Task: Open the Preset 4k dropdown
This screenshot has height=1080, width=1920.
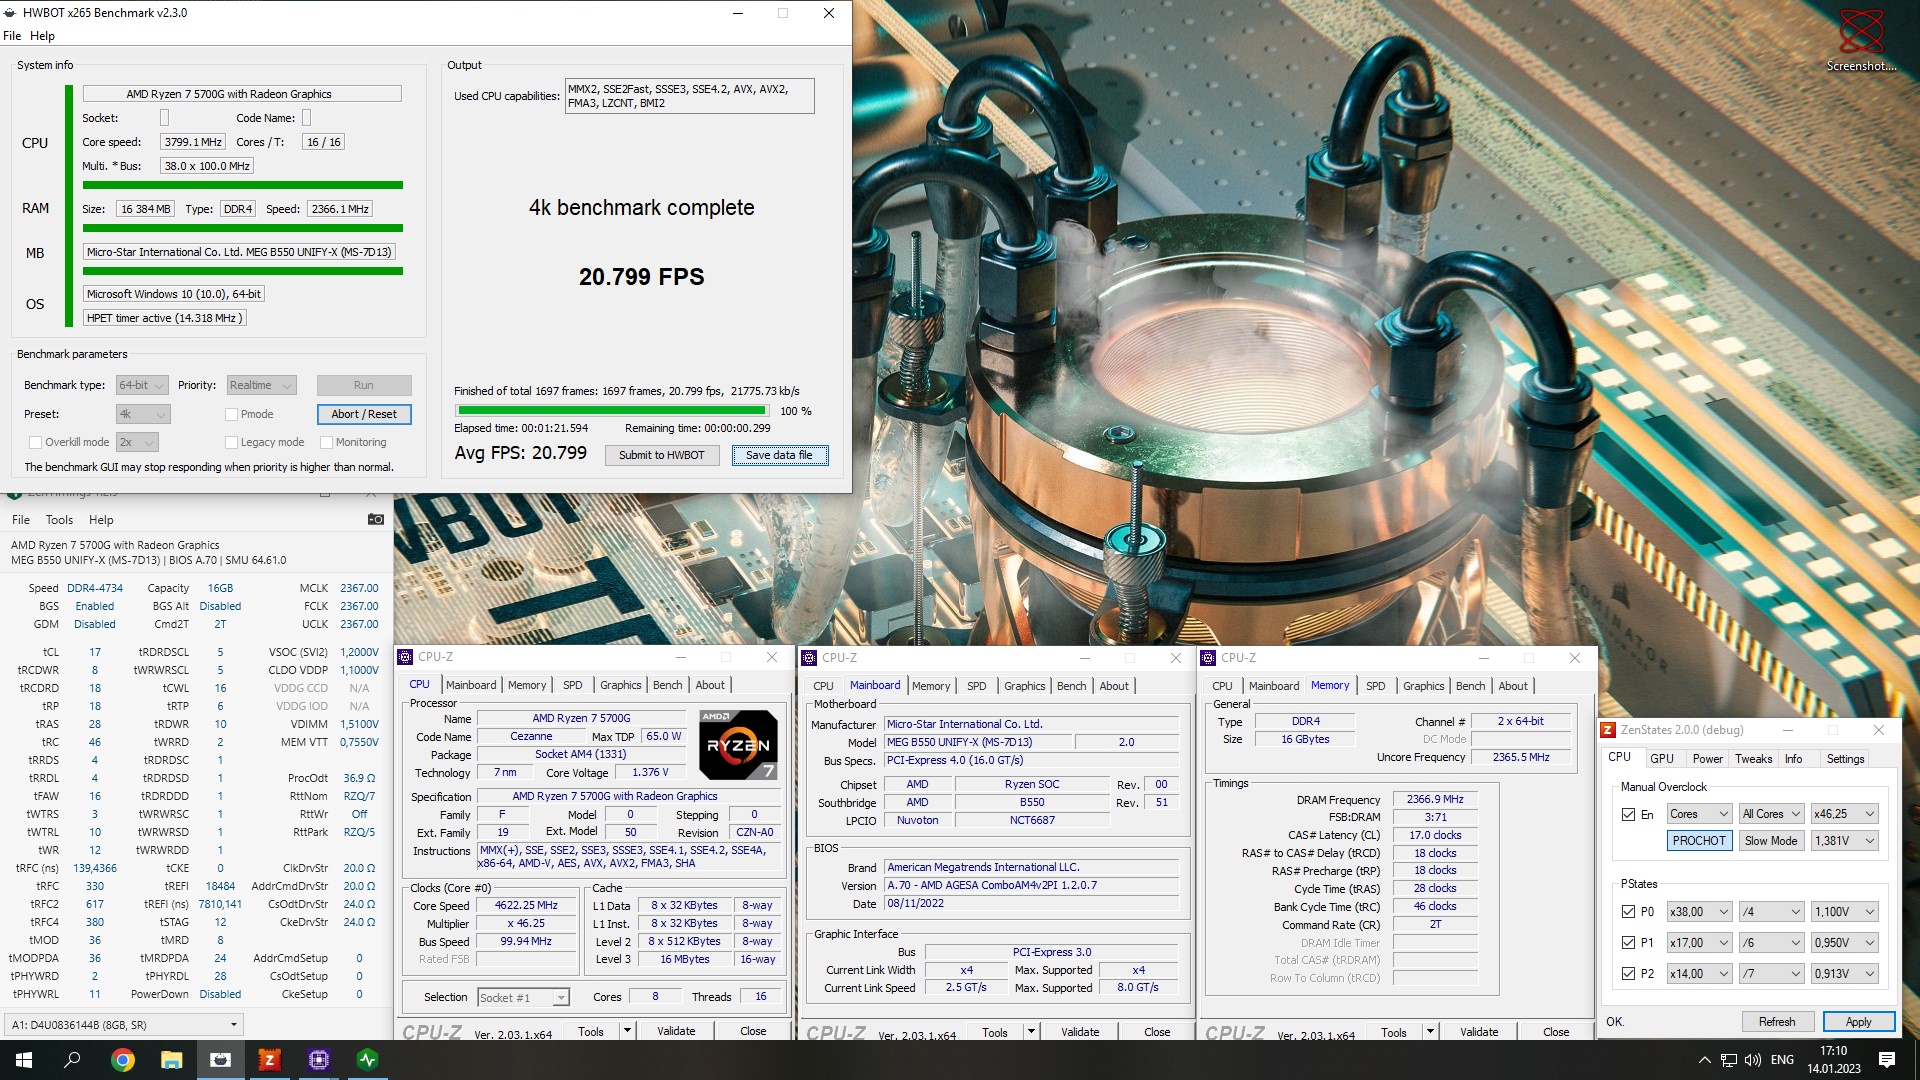Action: coord(143,414)
